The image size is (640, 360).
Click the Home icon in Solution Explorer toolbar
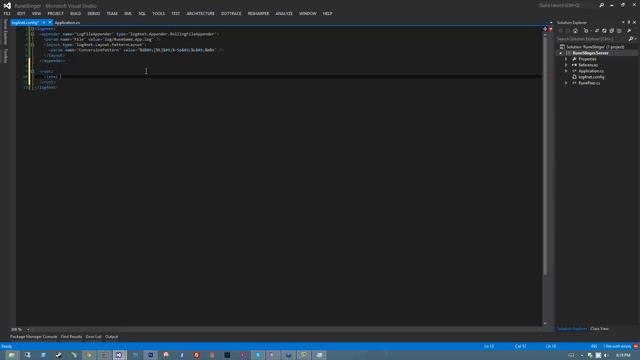pyautogui.click(x=575, y=31)
